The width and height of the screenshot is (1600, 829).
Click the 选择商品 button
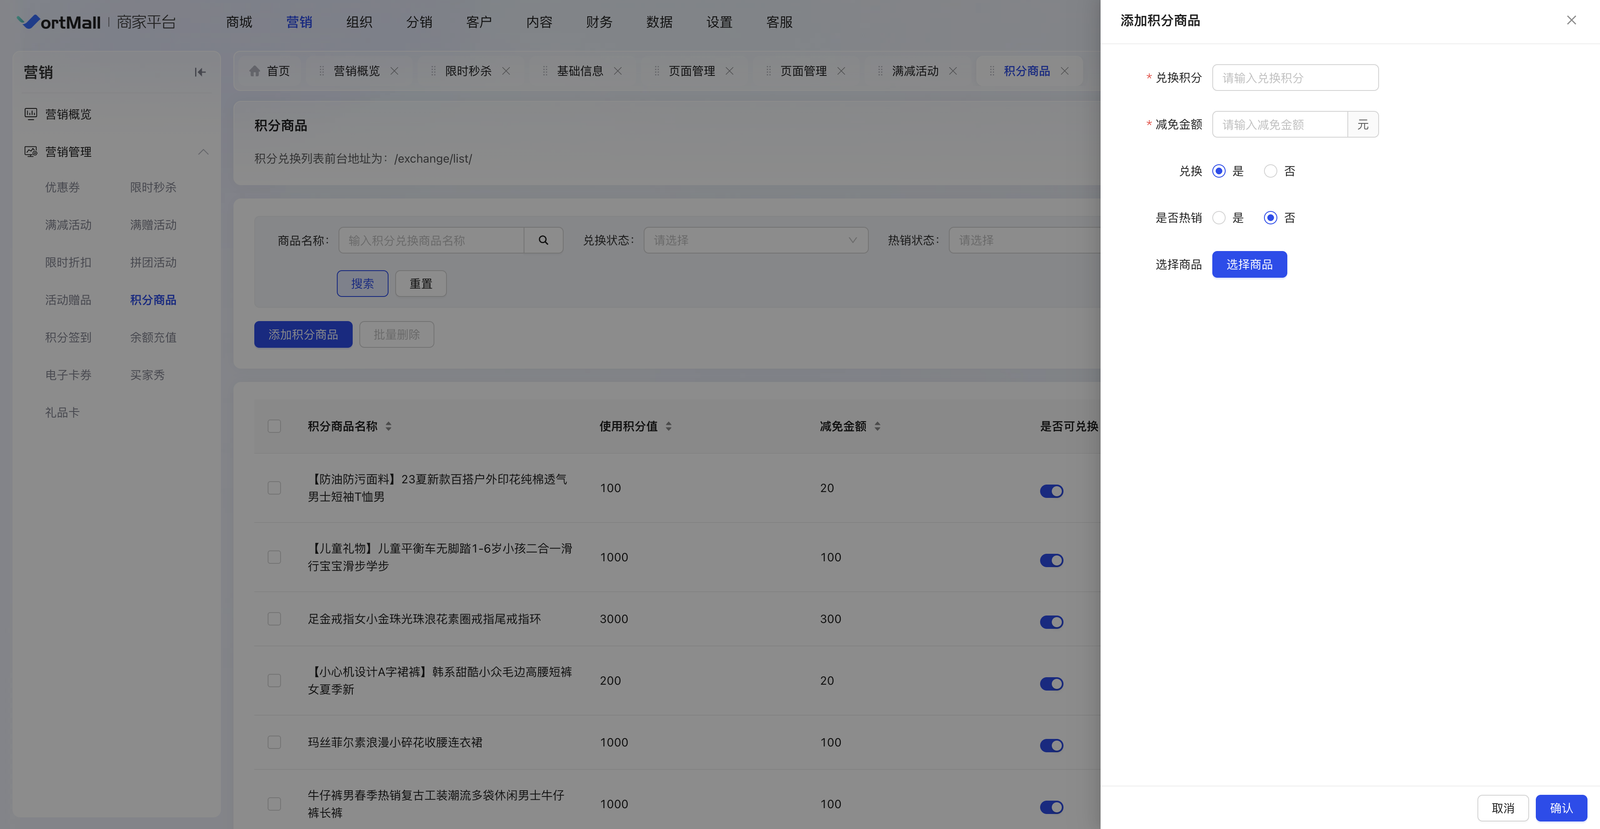click(x=1249, y=264)
